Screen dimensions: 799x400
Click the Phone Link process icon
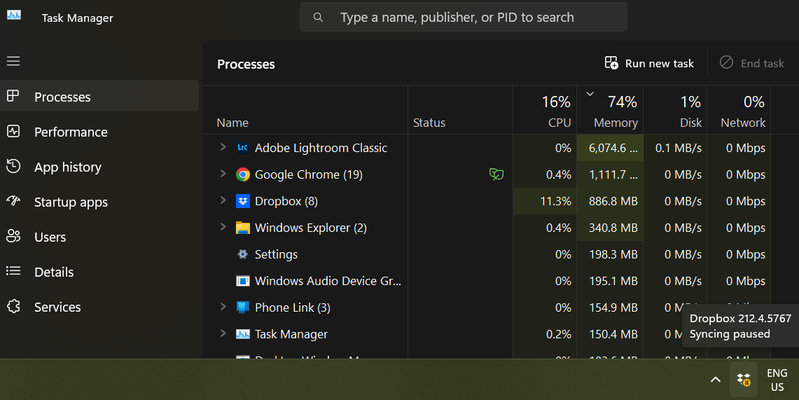tap(242, 307)
